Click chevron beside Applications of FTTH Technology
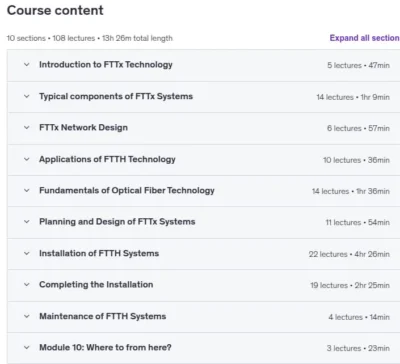Image resolution: width=400 pixels, height=364 pixels. pos(27,159)
